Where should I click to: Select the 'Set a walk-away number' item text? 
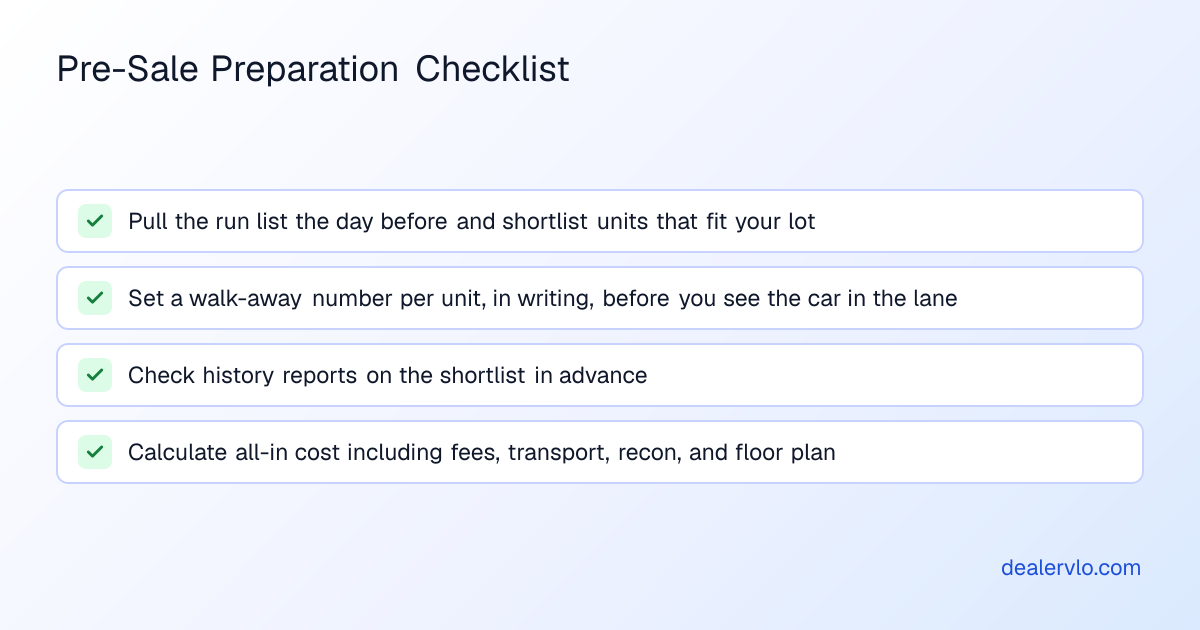[543, 298]
